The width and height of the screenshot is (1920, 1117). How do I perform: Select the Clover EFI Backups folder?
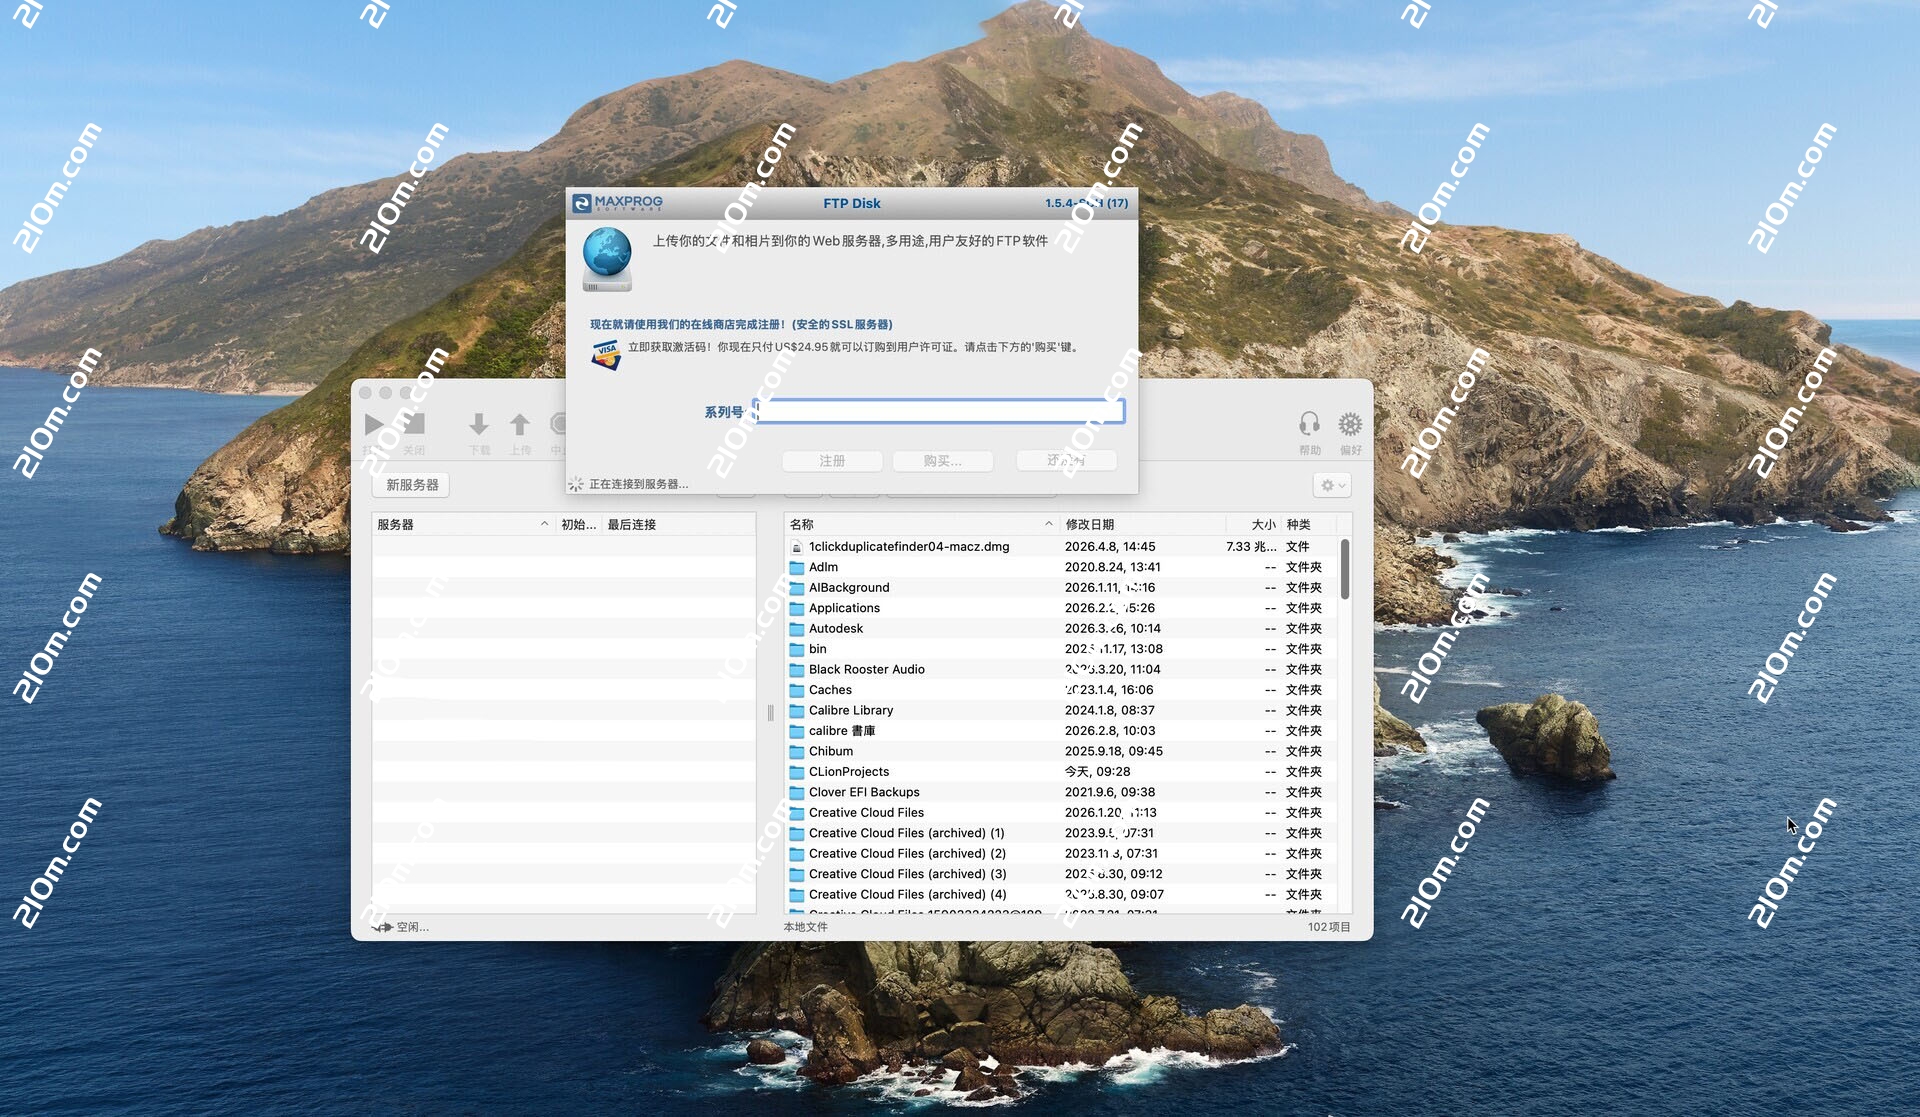click(1062, 793)
